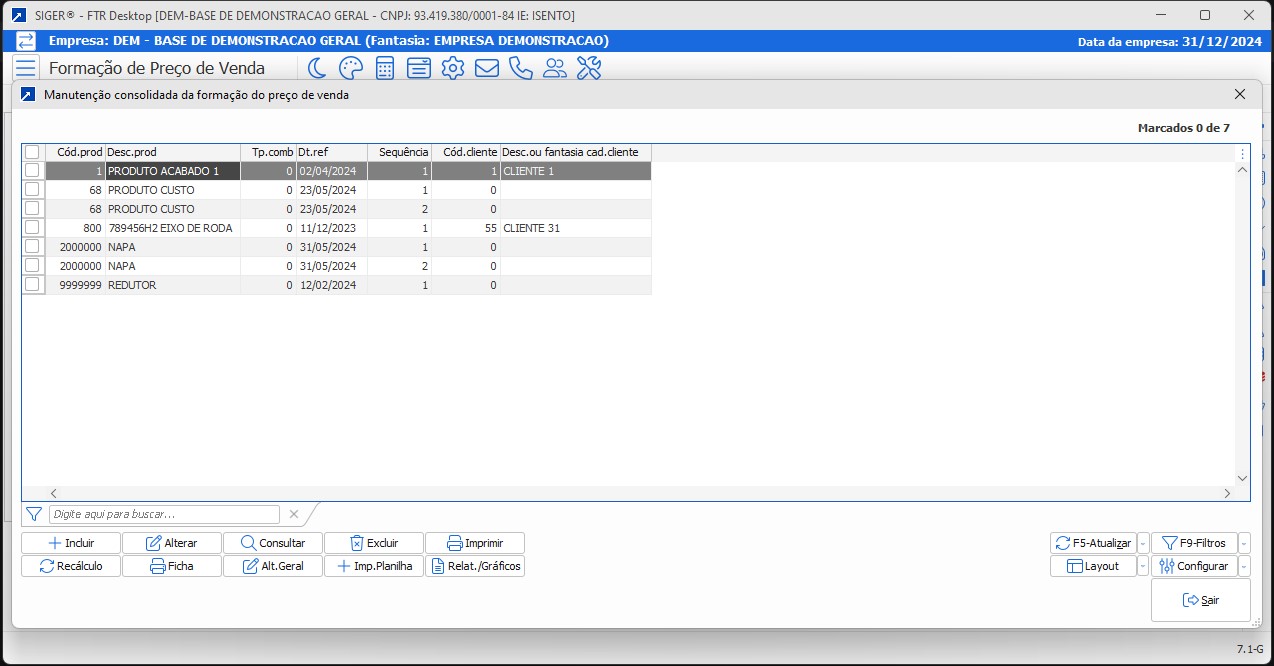1274x666 pixels.
Task: Open settings gear icon in toolbar
Action: tap(453, 68)
